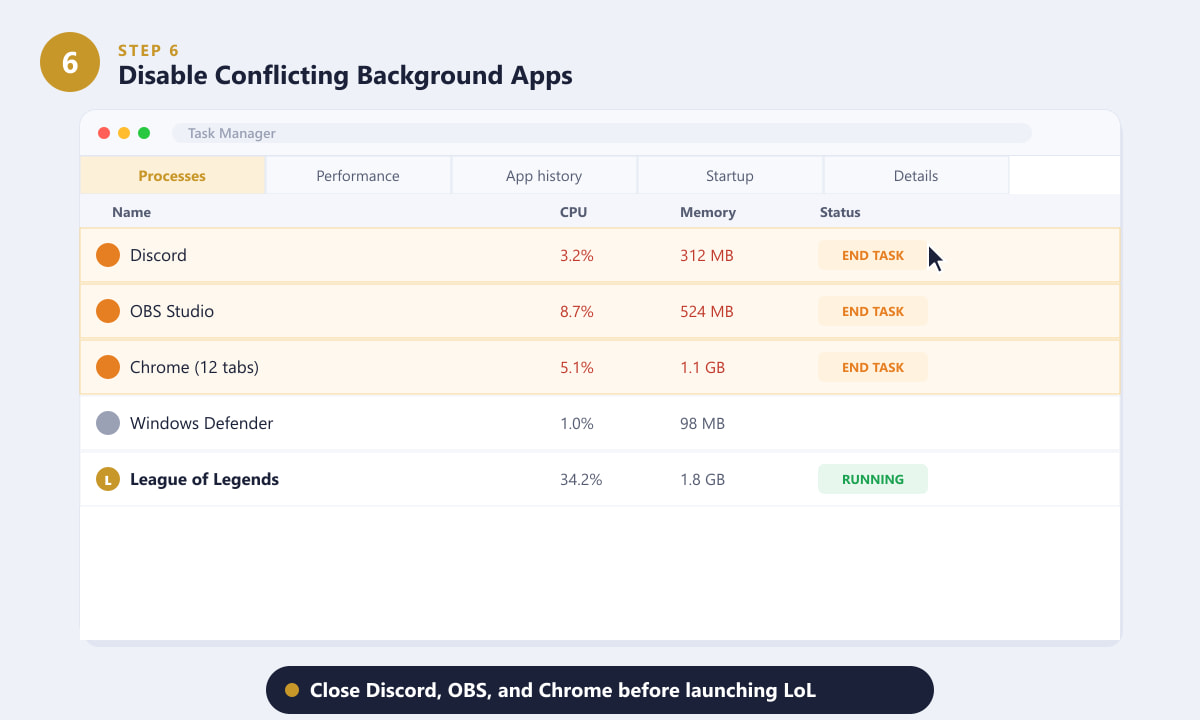The width and height of the screenshot is (1200, 720).
Task: Select the OBS Studio process name
Action: pos(172,311)
